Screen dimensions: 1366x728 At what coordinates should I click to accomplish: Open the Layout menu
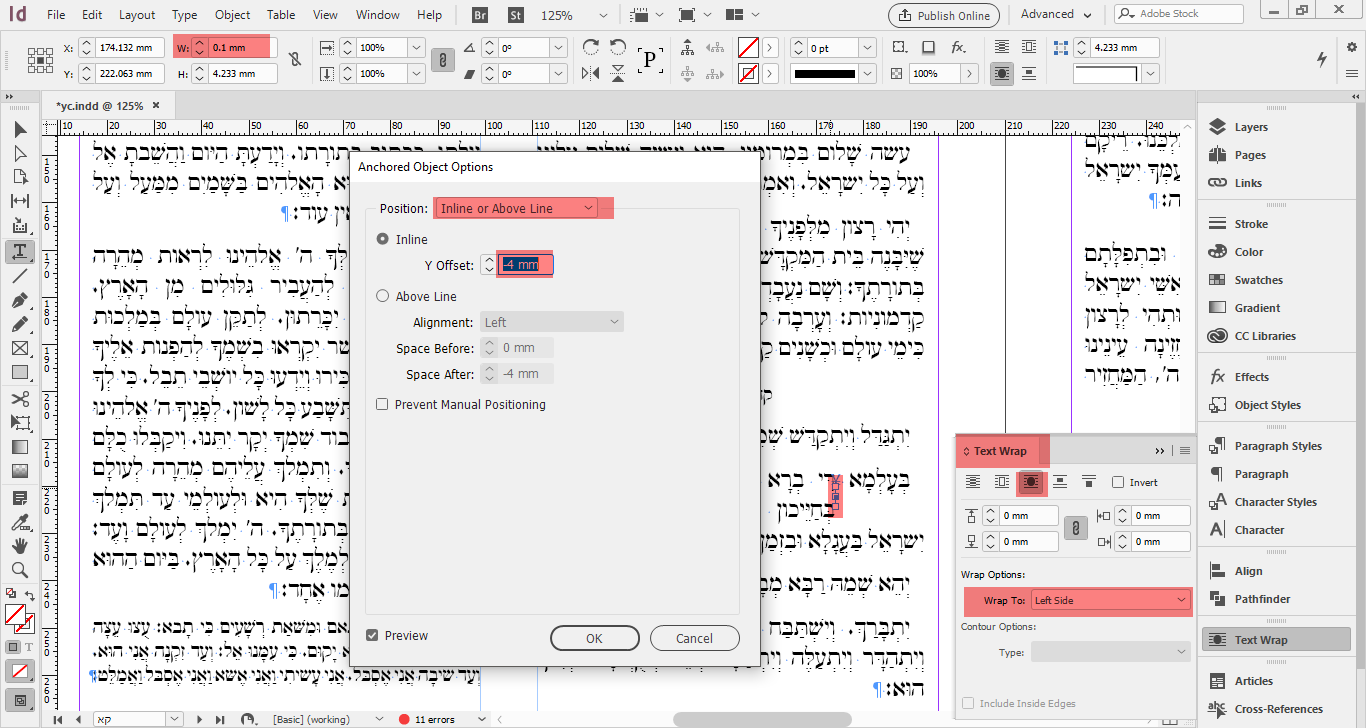[x=137, y=15]
